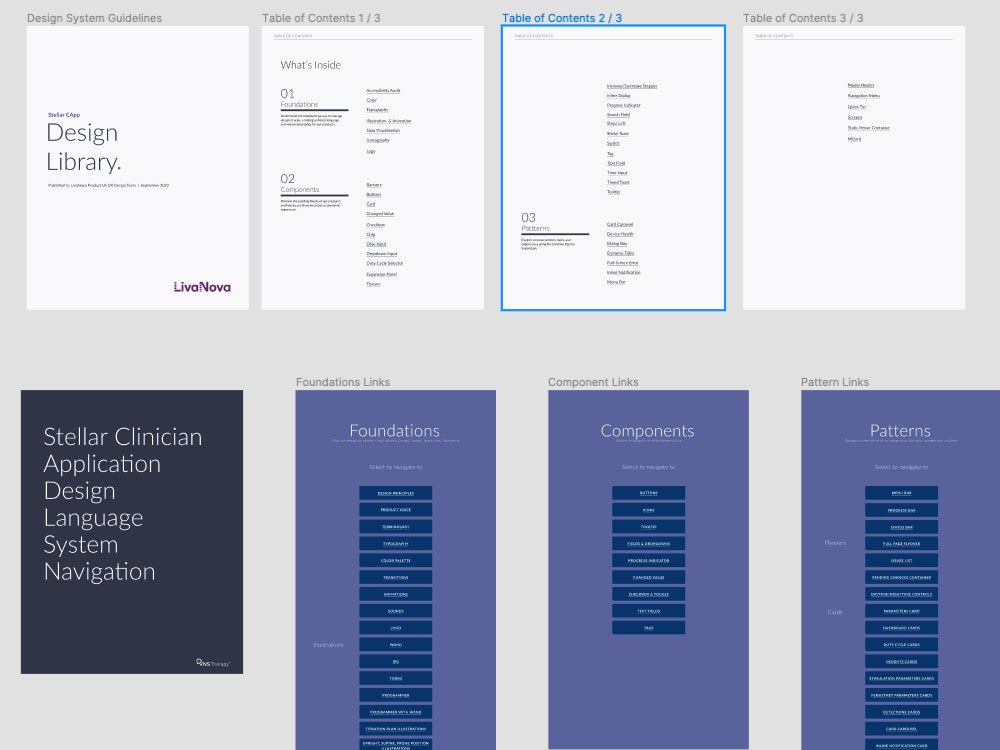Select the Foundations Links frame label
1000x750 pixels.
(342, 382)
